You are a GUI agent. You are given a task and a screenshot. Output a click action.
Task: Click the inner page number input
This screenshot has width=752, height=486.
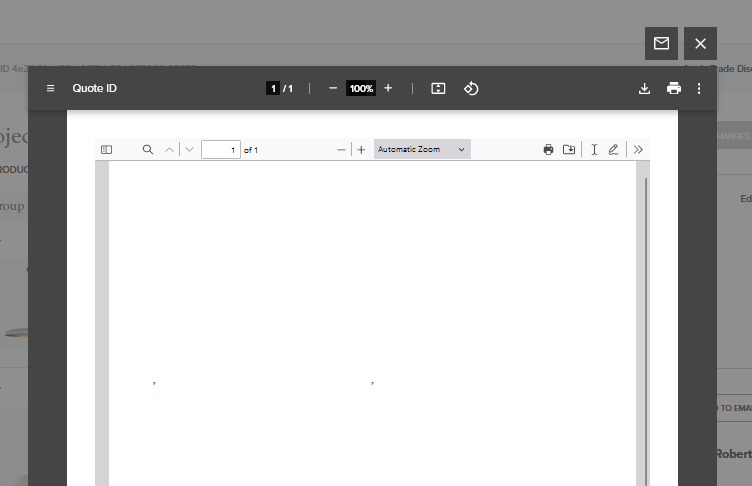221,150
